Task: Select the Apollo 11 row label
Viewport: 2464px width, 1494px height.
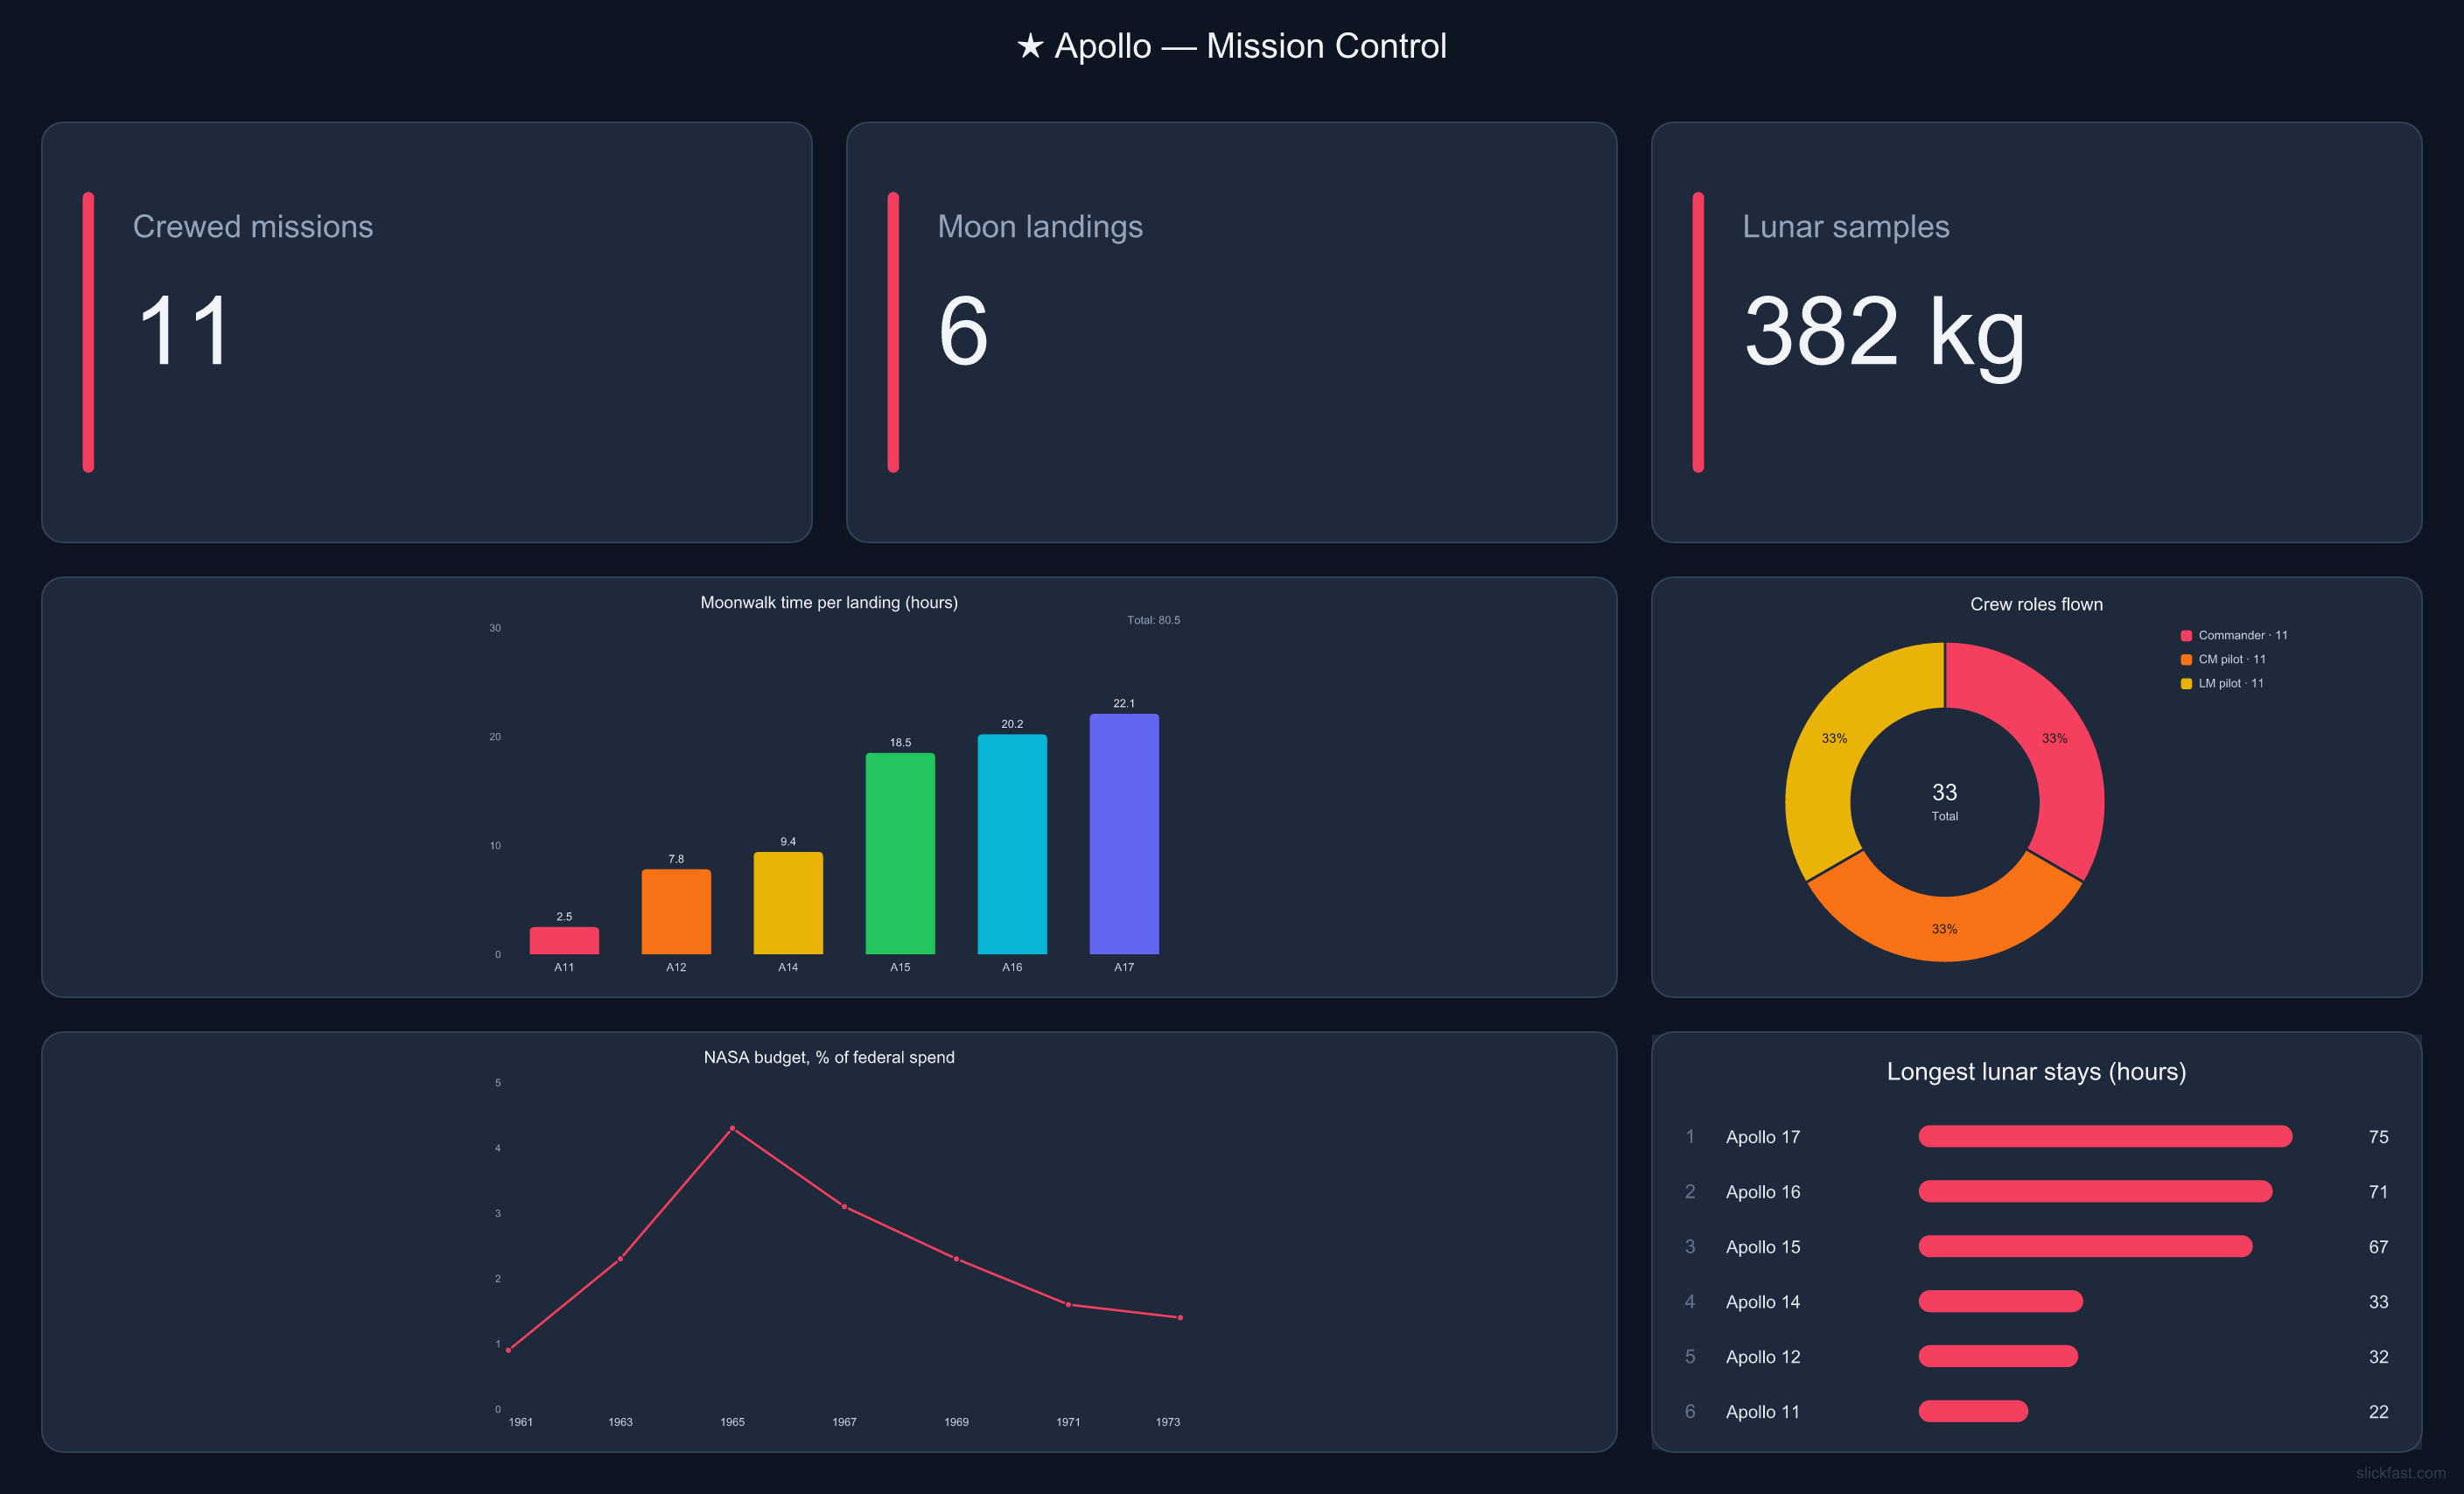Action: coord(1762,1412)
